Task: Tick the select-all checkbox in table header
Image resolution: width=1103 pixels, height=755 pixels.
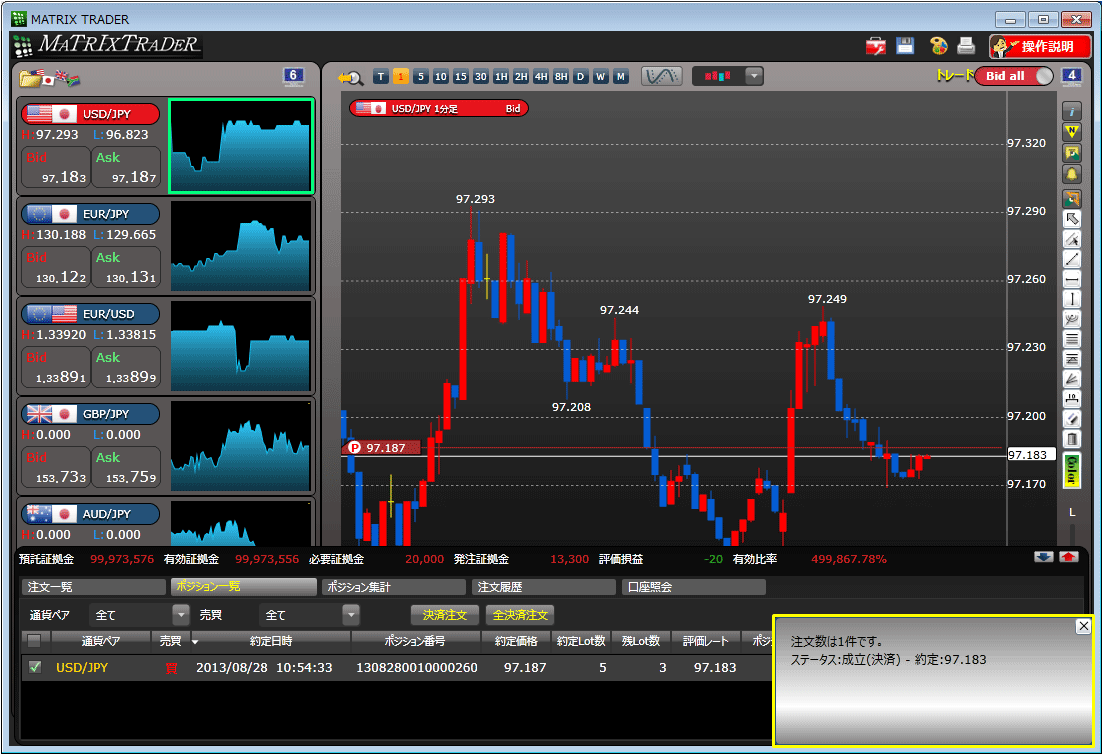Action: pyautogui.click(x=34, y=640)
